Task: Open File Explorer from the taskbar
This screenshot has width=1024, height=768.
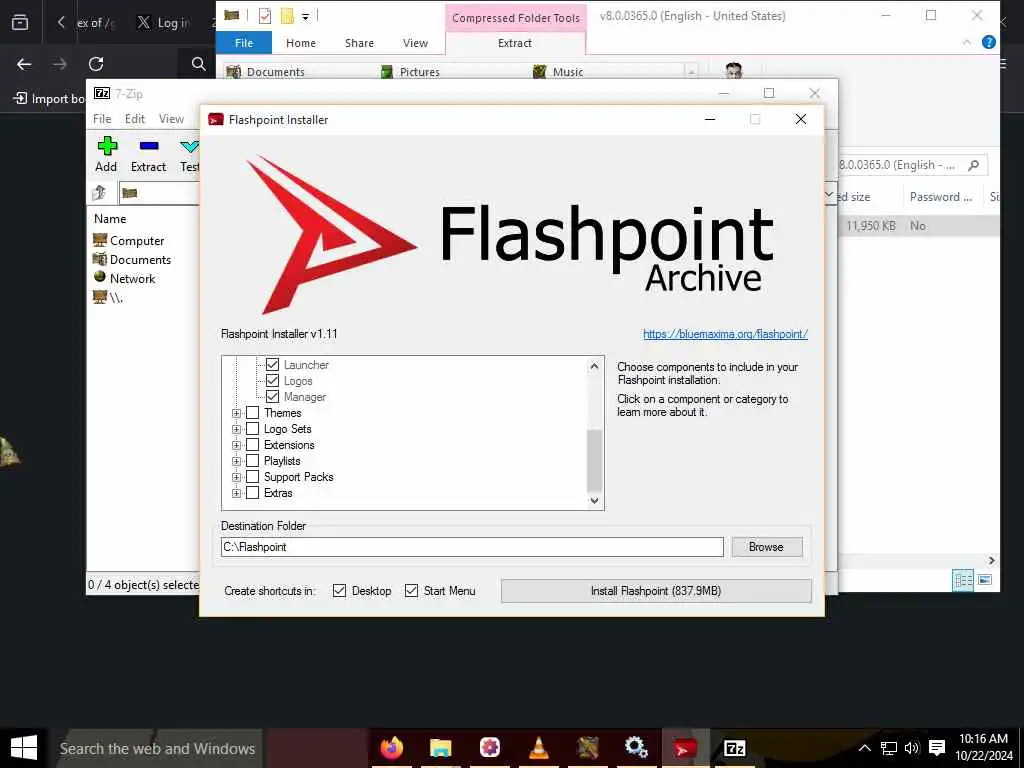Action: (441, 748)
